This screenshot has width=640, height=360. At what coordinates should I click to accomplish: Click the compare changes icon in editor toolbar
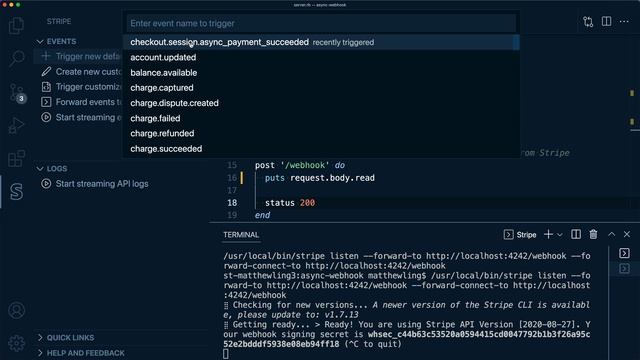[x=588, y=22]
